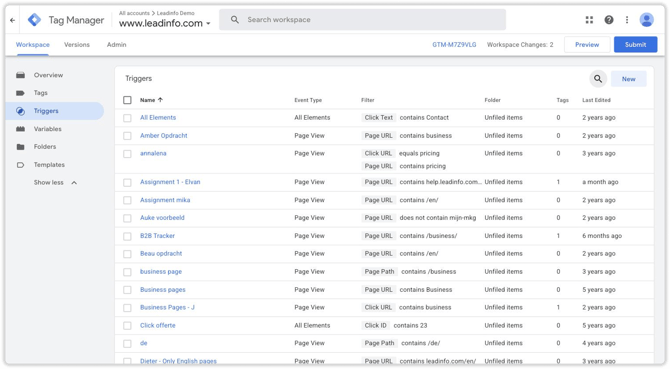Click '6 months ago' in B2B Tracker row
Image resolution: width=670 pixels, height=369 pixels.
(x=602, y=236)
